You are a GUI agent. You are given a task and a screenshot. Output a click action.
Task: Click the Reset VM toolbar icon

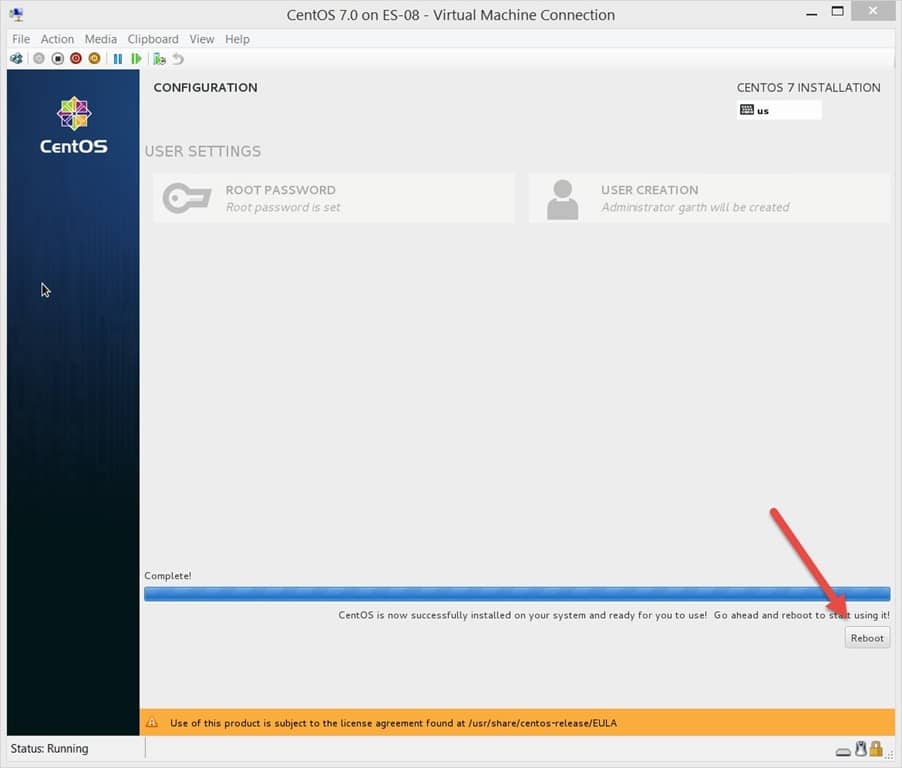(137, 58)
